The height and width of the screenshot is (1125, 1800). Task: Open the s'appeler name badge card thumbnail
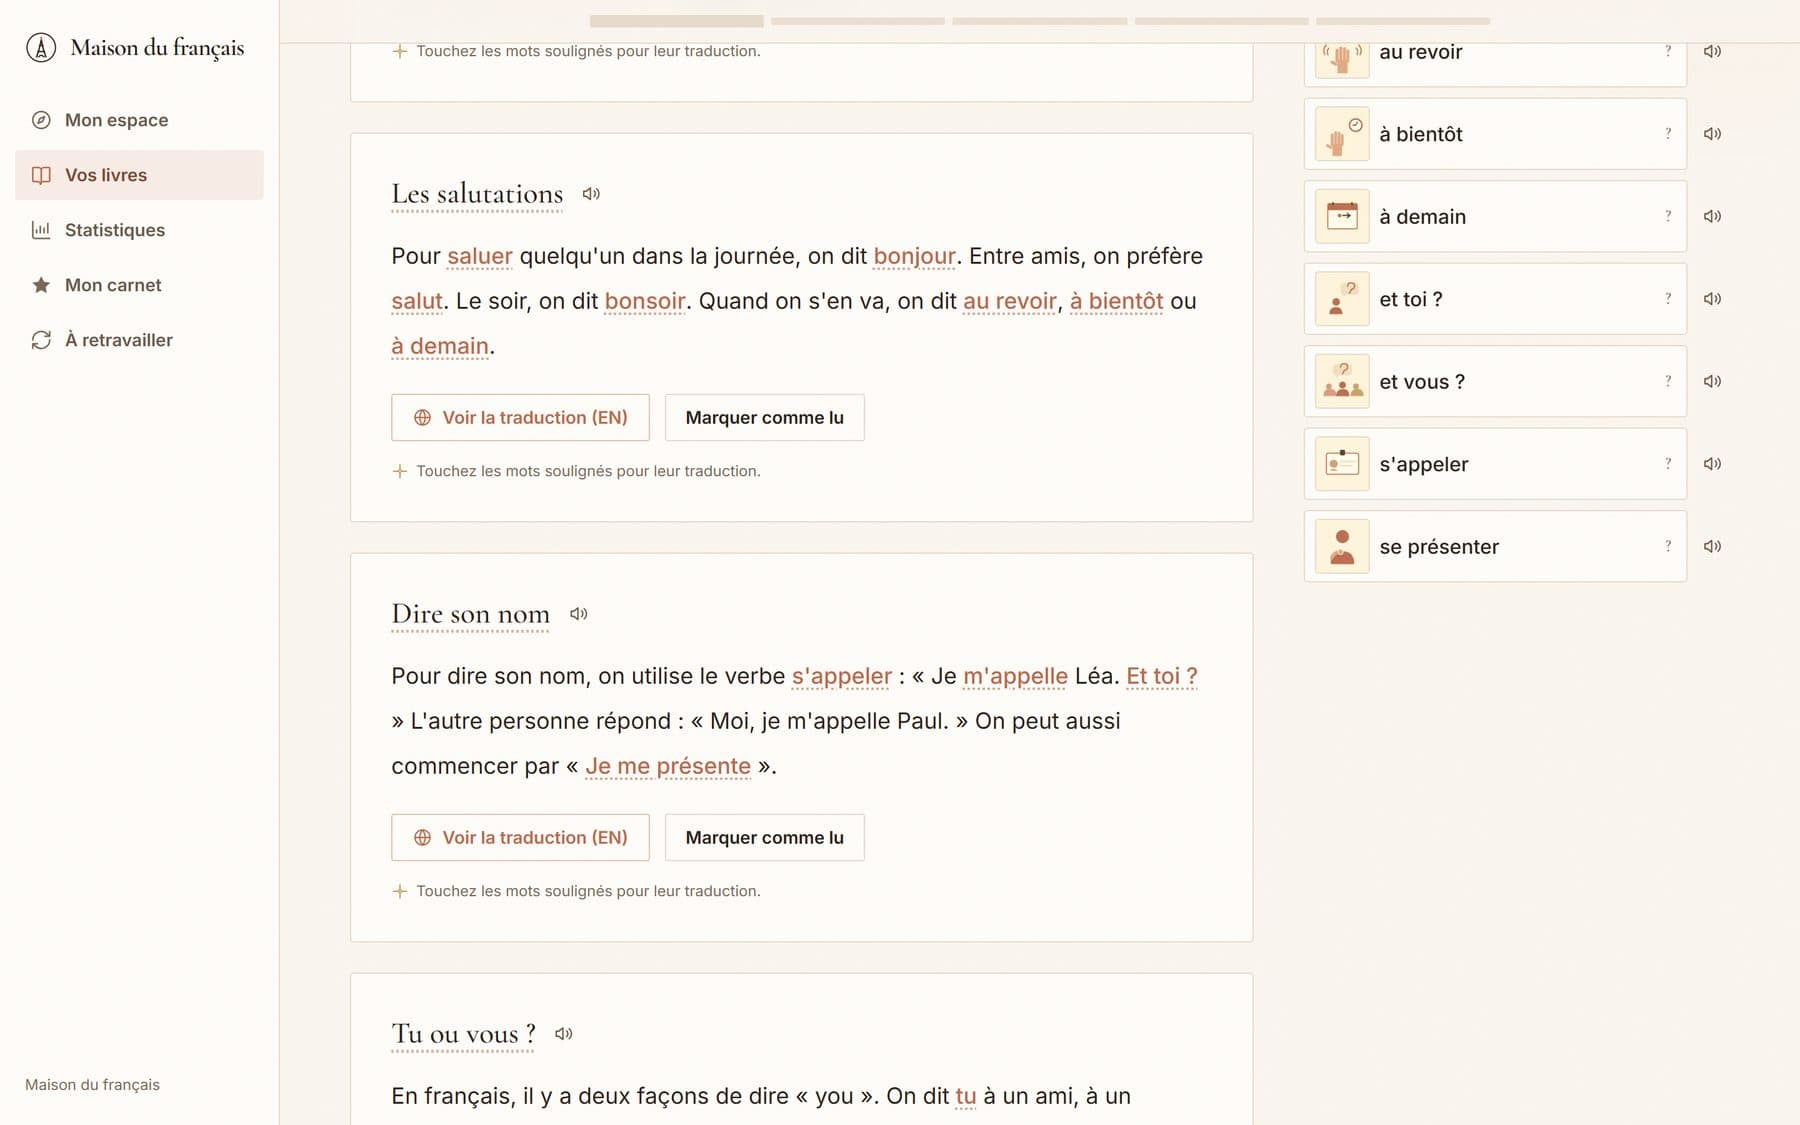(1342, 464)
